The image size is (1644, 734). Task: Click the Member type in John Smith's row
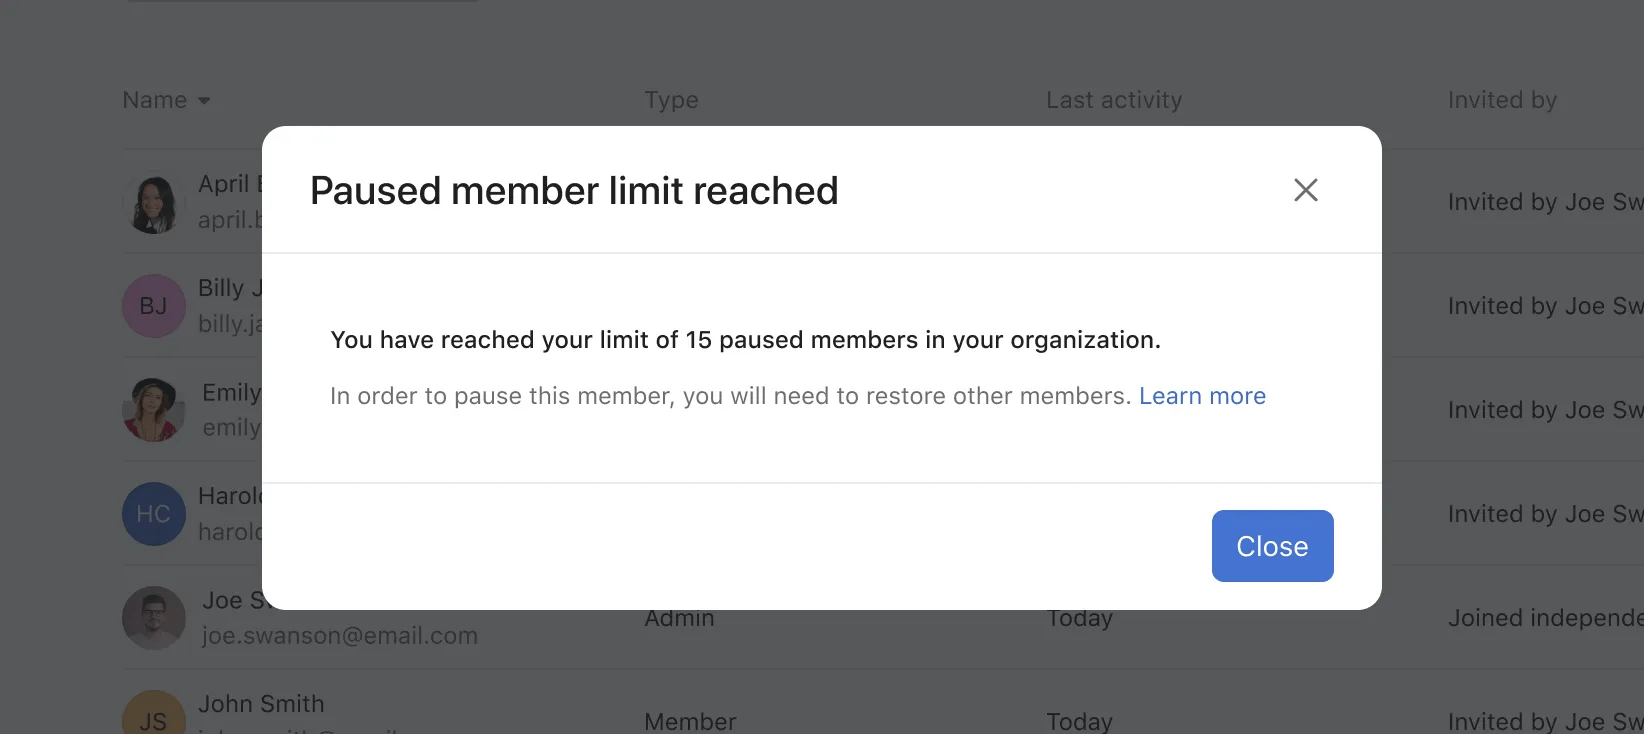click(x=690, y=721)
